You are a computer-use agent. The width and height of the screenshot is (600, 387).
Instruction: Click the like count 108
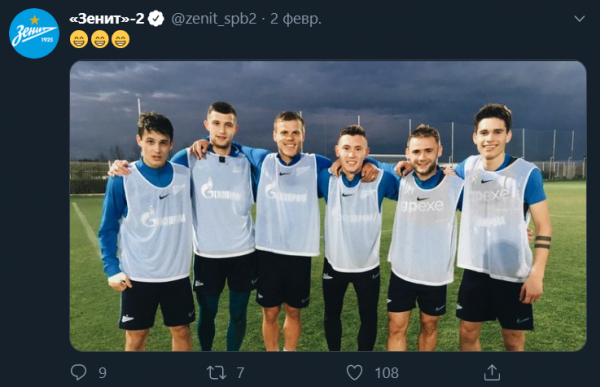tap(386, 373)
